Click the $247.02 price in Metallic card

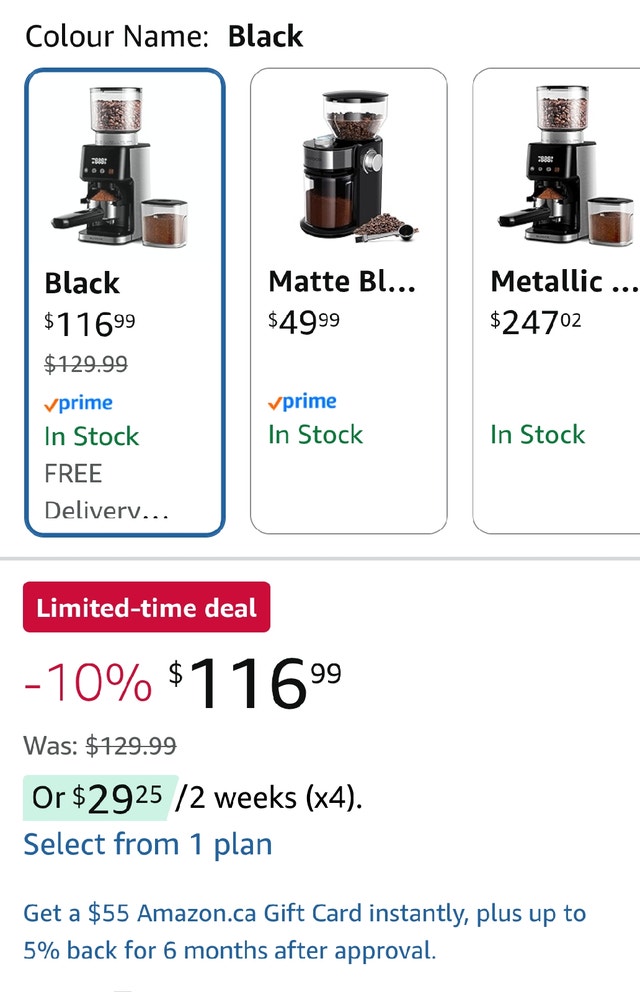click(x=536, y=320)
